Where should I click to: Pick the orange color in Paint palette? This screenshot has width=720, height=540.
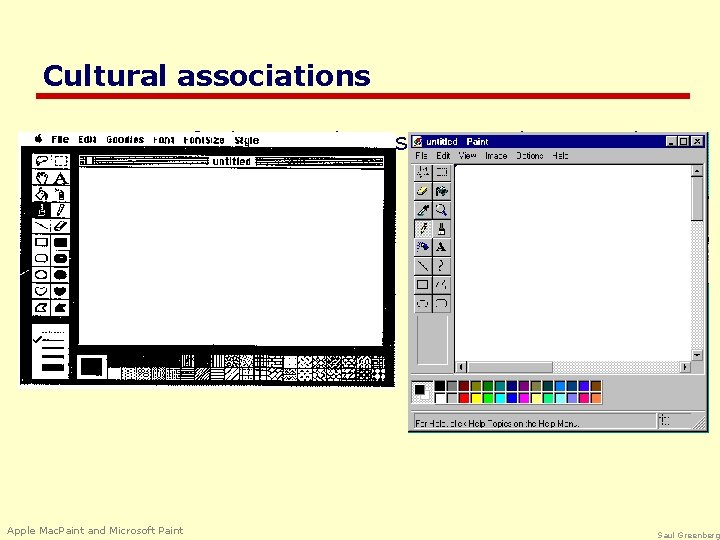[x=596, y=398]
